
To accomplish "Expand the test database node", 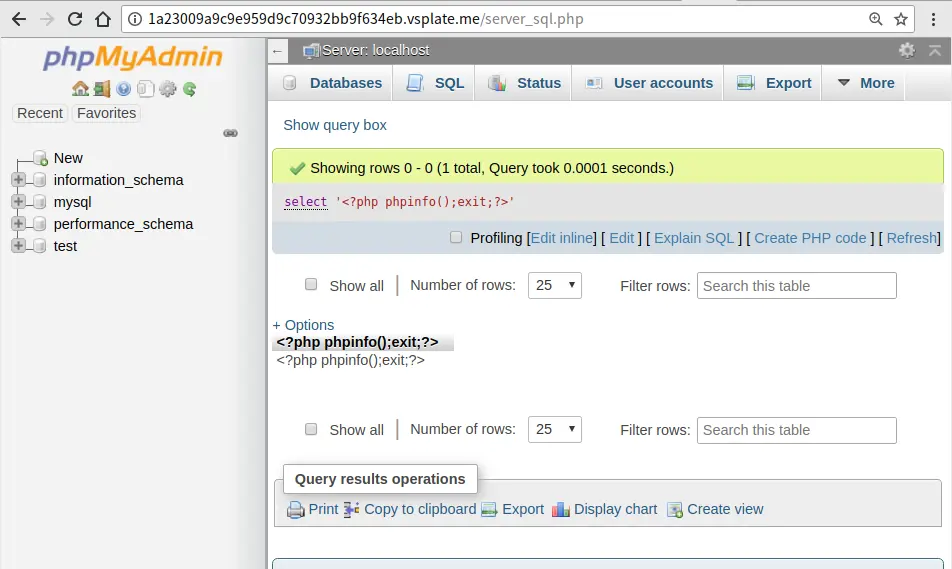I will tap(18, 245).
